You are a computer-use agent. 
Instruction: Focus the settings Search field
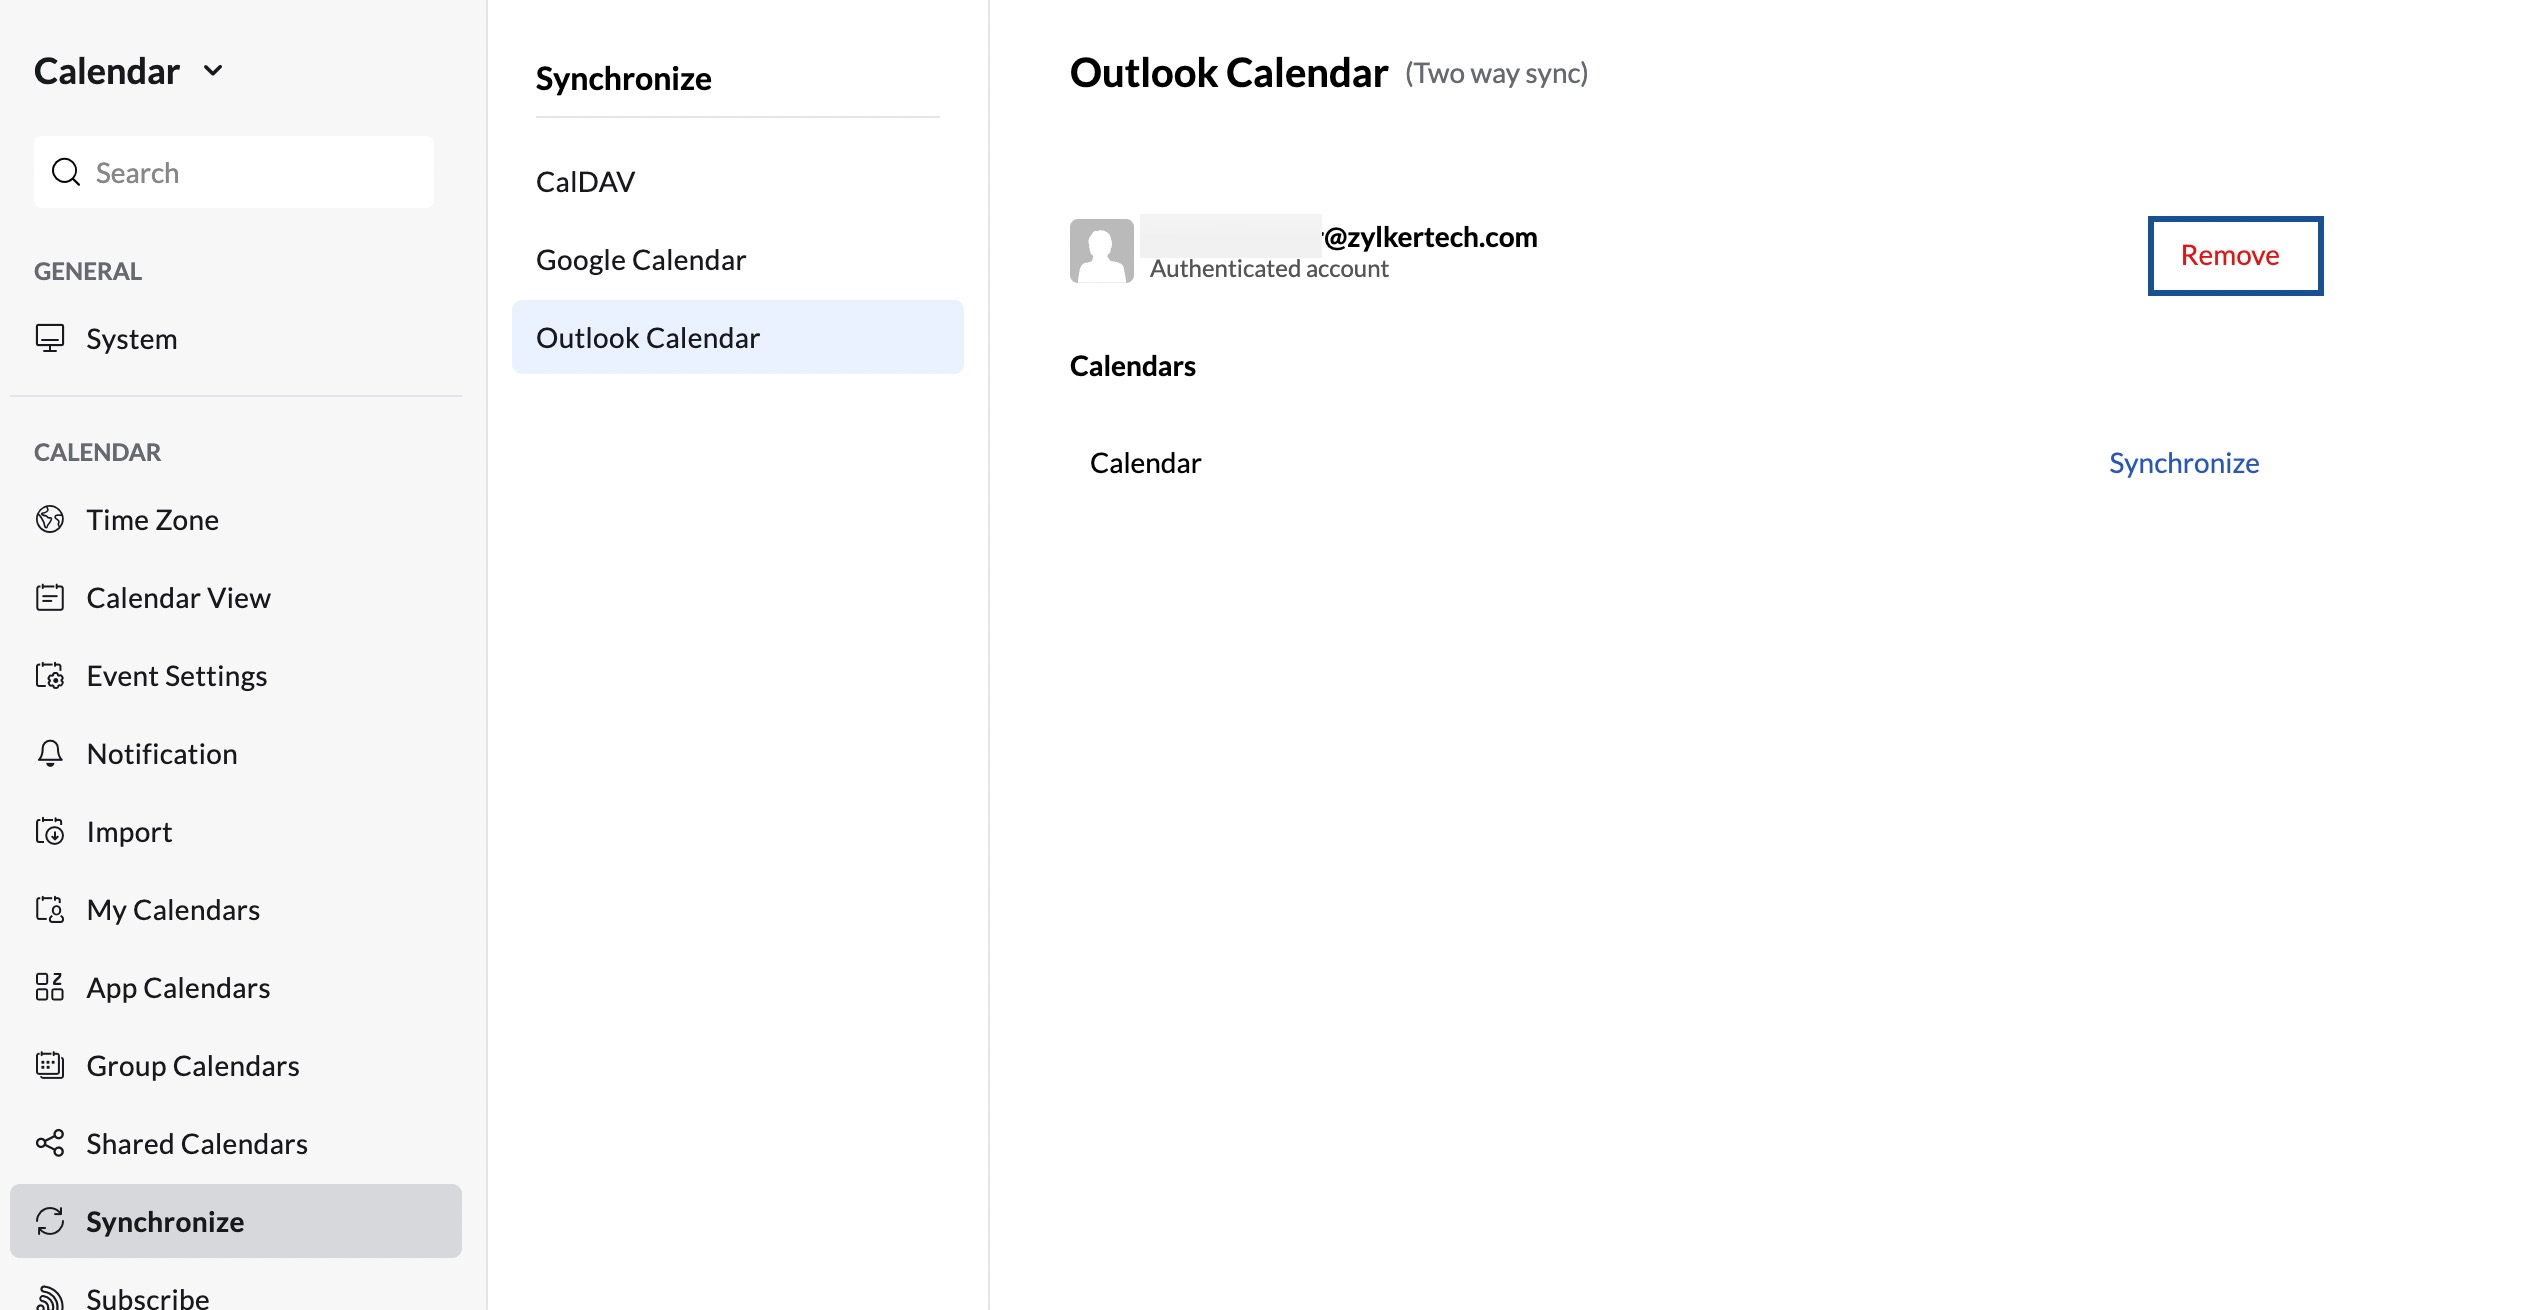[234, 172]
